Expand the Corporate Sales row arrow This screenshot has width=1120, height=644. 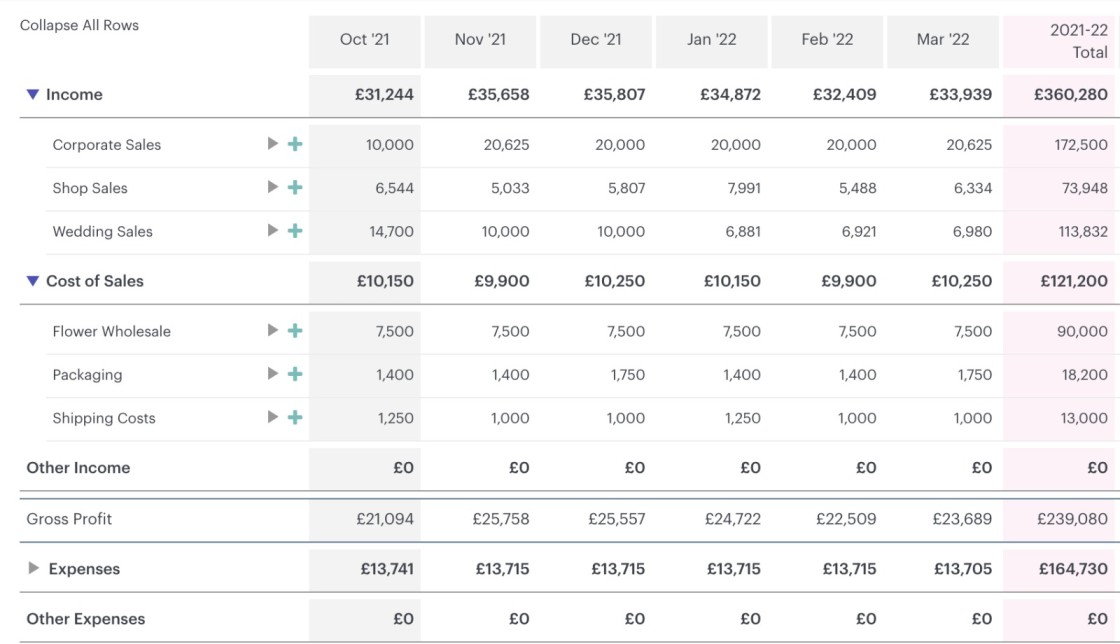273,144
